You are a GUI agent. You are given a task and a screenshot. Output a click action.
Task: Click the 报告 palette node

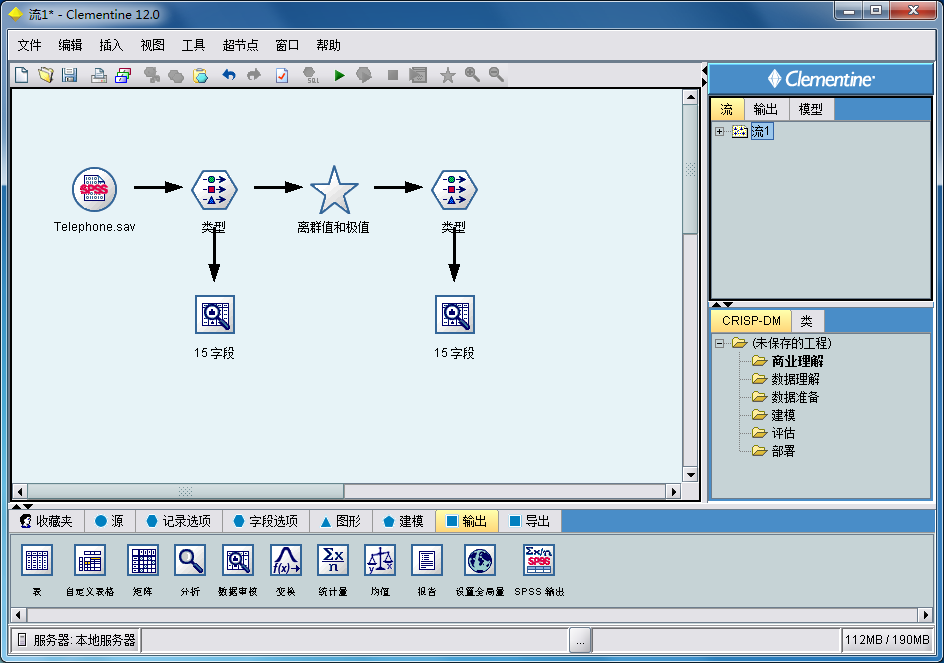427,560
